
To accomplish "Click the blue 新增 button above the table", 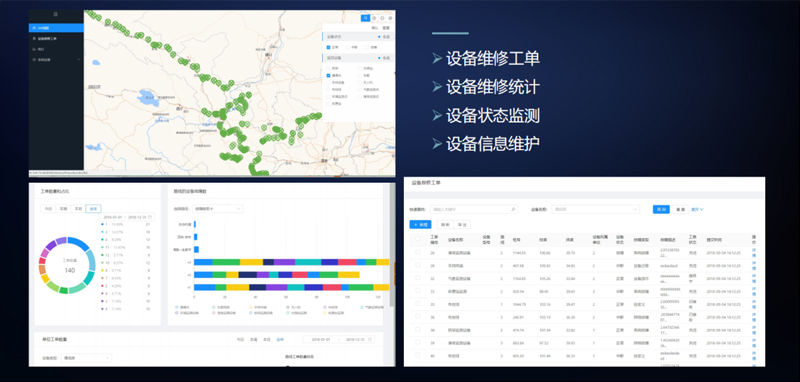I will coord(420,224).
